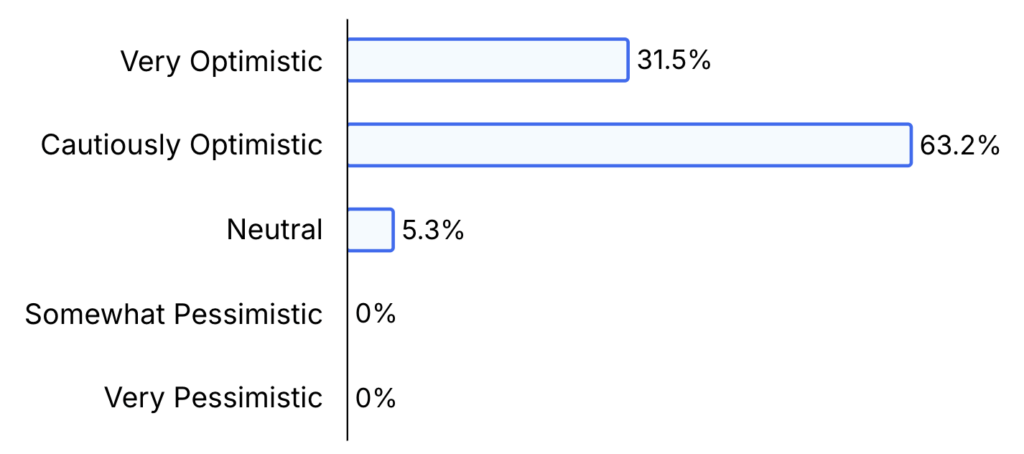1024x454 pixels.
Task: Select the 63.2% data label
Action: coord(959,146)
